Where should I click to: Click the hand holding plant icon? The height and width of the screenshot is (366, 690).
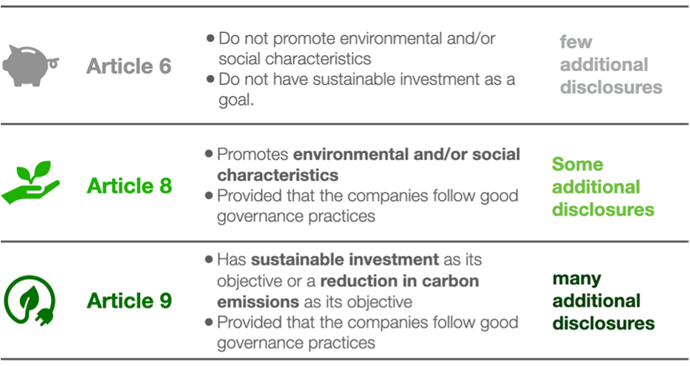click(x=30, y=182)
